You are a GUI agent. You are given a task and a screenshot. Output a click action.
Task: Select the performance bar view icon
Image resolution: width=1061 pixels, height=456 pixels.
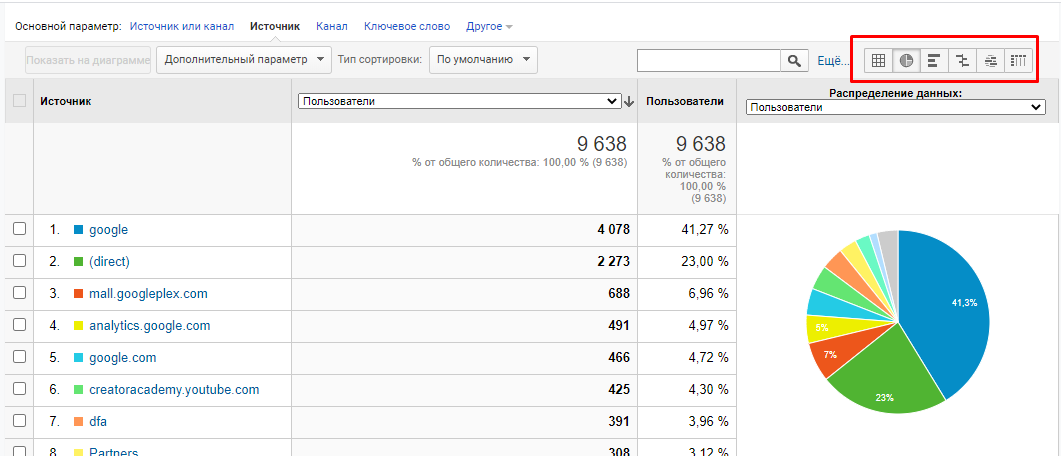pos(934,60)
